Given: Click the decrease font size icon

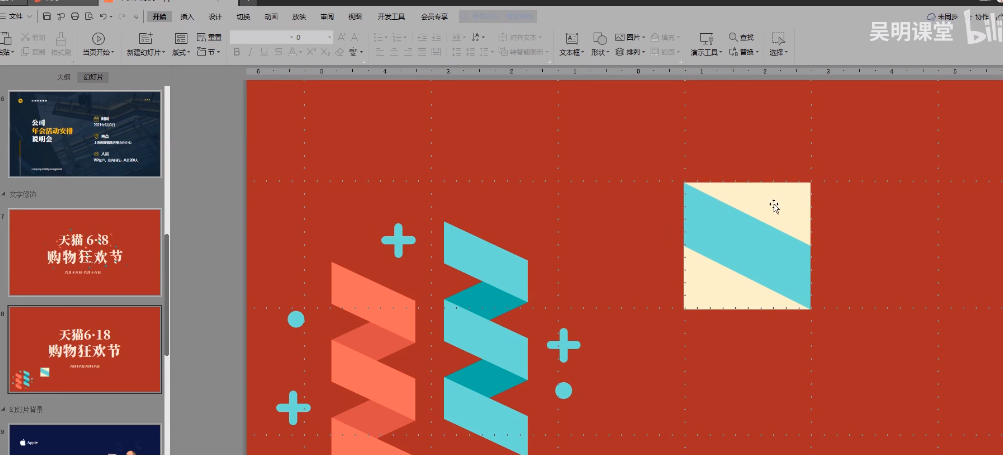Looking at the screenshot, I should click(x=355, y=38).
